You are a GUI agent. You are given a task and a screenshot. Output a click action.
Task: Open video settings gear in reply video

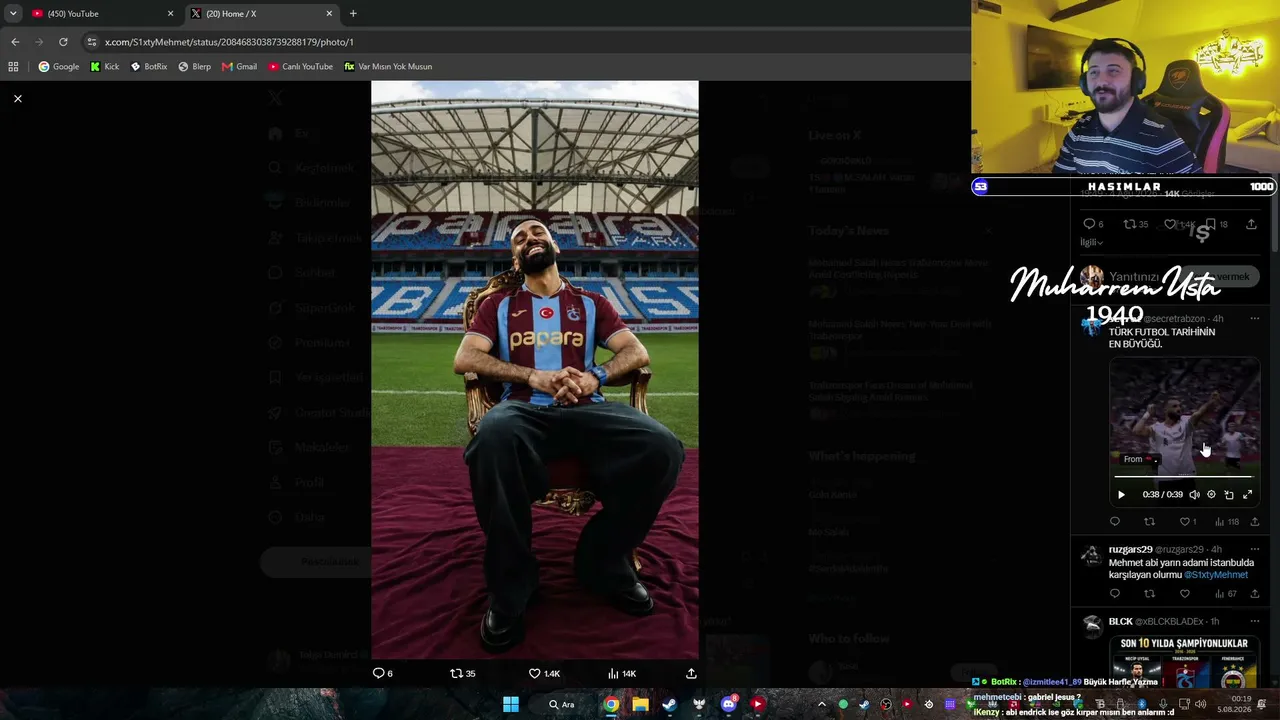1211,494
